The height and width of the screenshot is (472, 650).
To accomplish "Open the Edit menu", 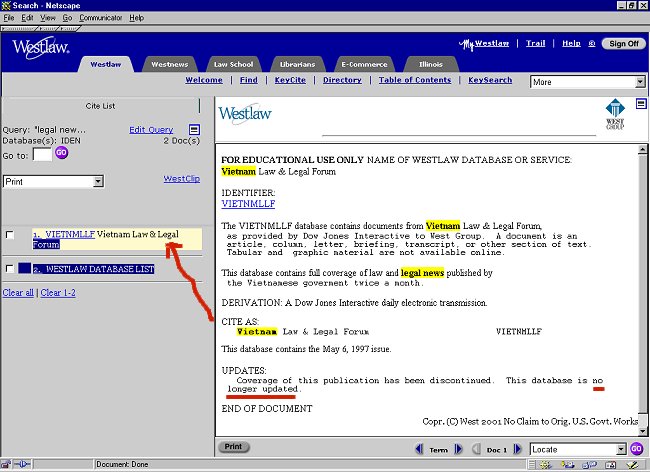I will point(27,18).
